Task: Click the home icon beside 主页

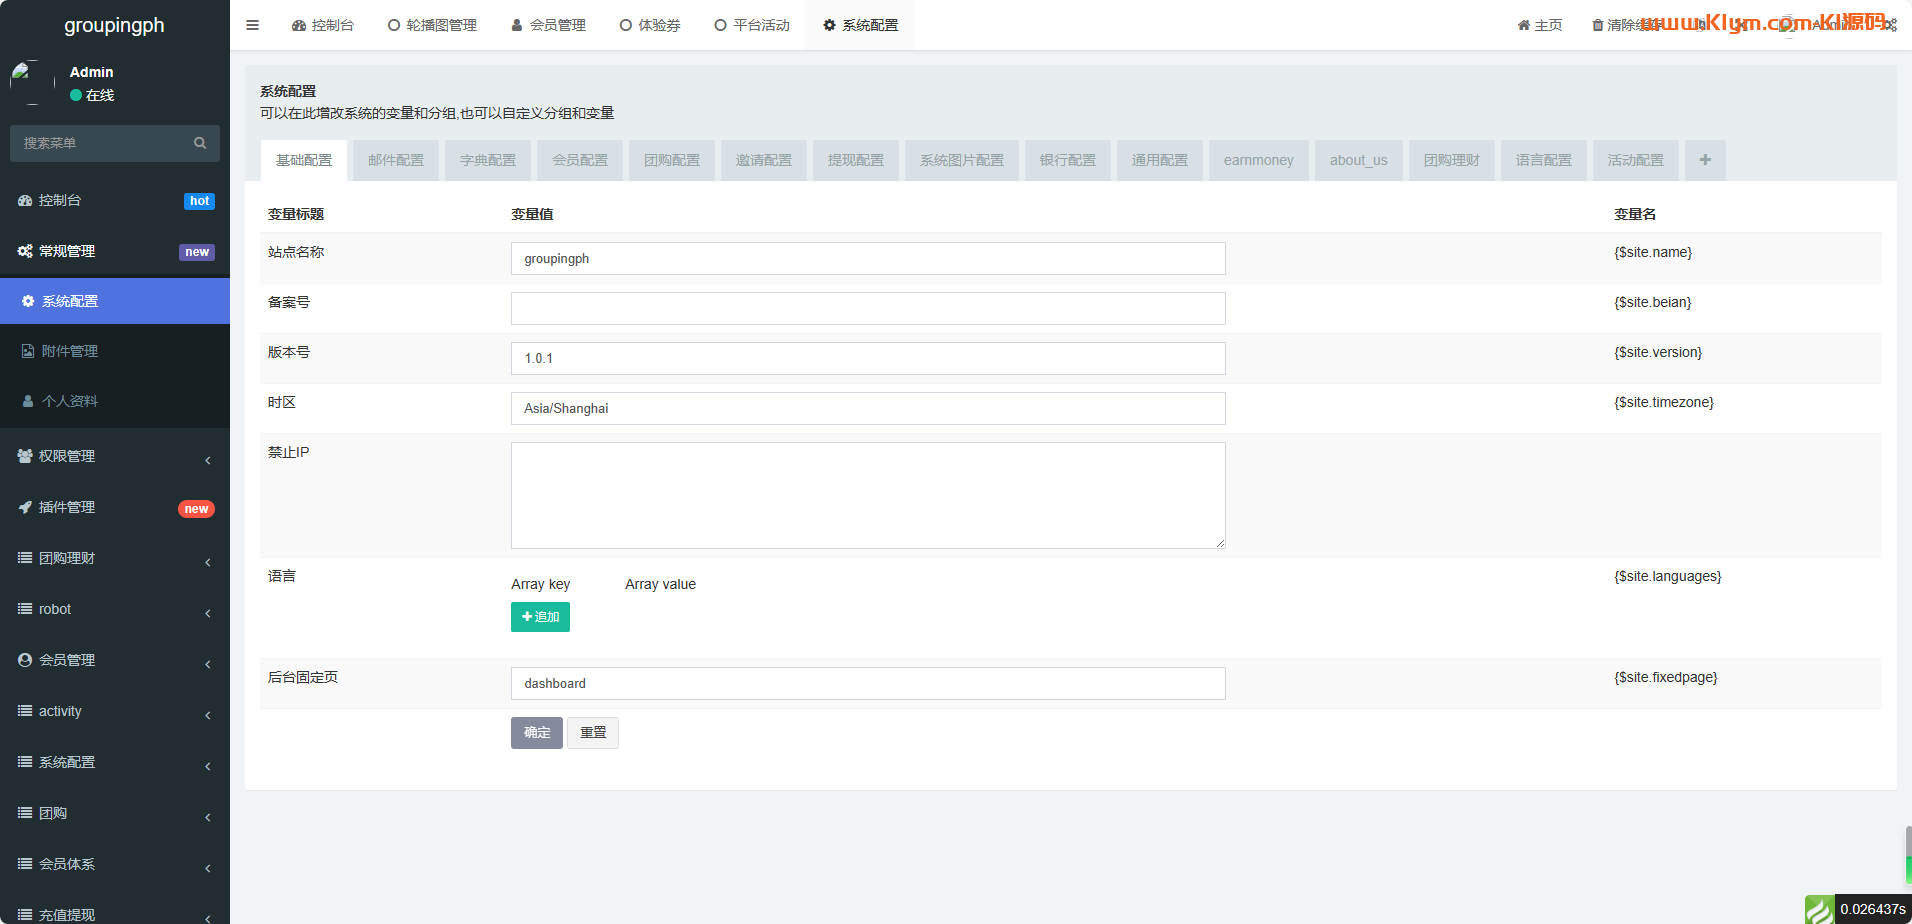Action: pos(1524,25)
